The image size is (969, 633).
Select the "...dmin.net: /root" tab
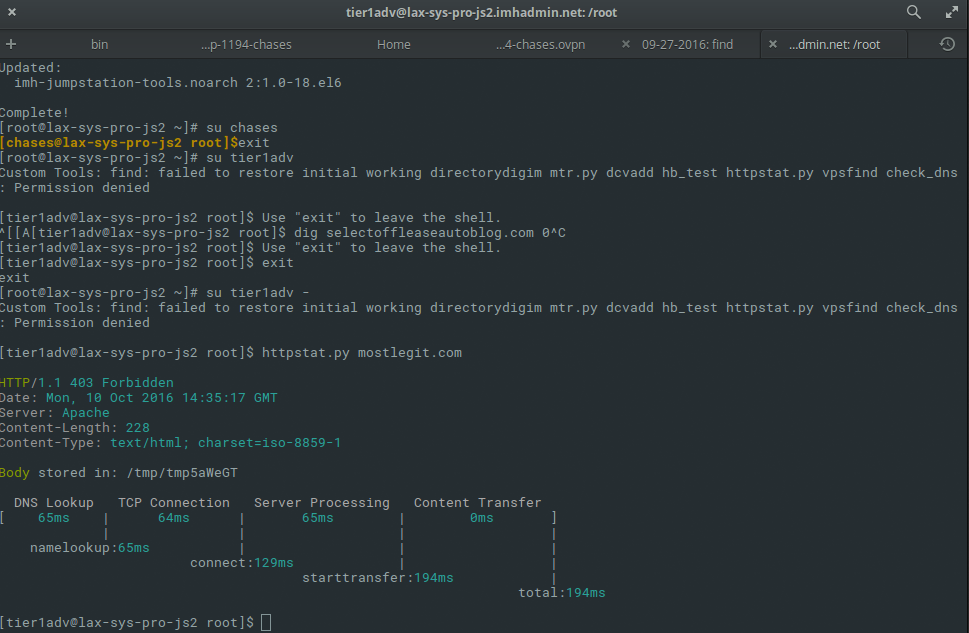point(834,45)
